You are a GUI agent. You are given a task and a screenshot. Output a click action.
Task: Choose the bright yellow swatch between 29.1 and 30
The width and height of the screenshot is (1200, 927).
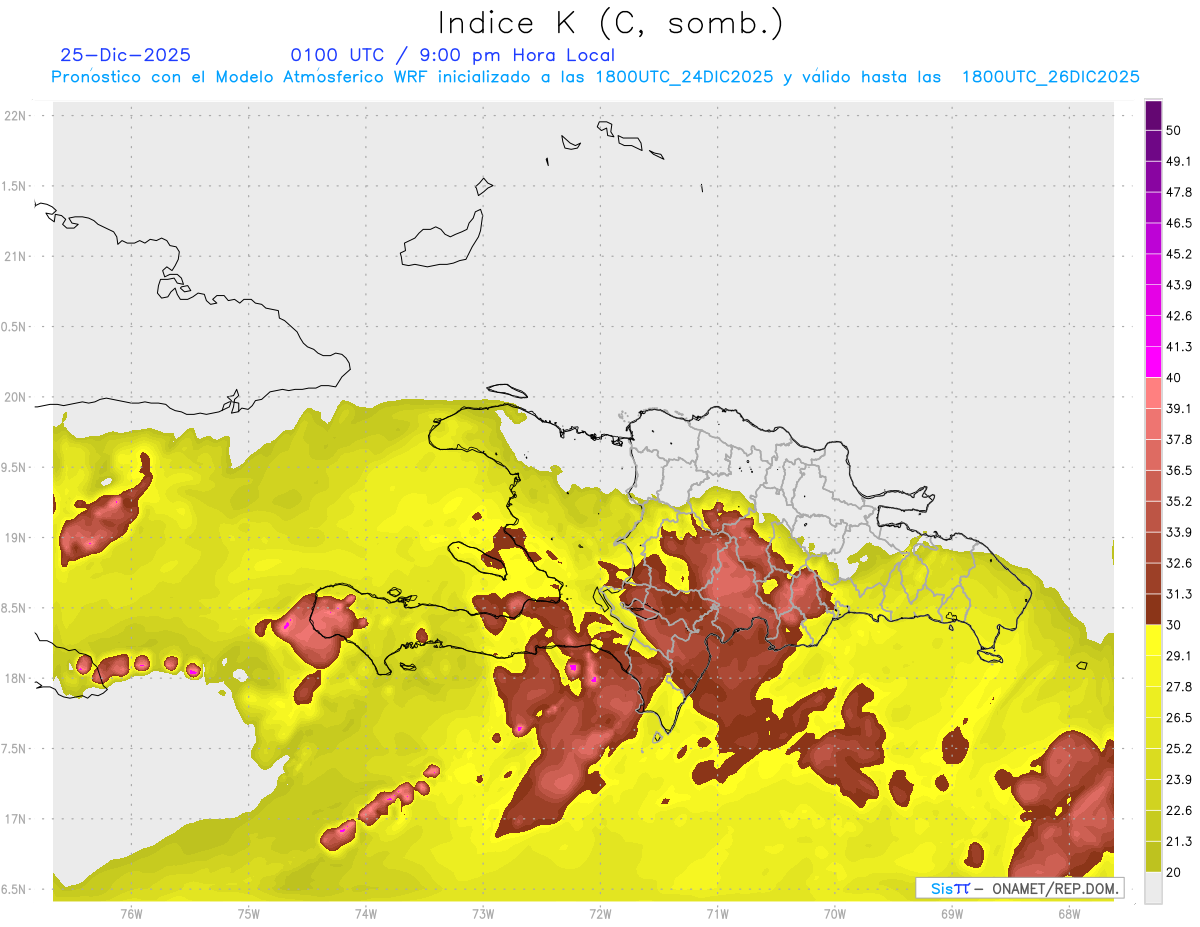click(x=1153, y=639)
